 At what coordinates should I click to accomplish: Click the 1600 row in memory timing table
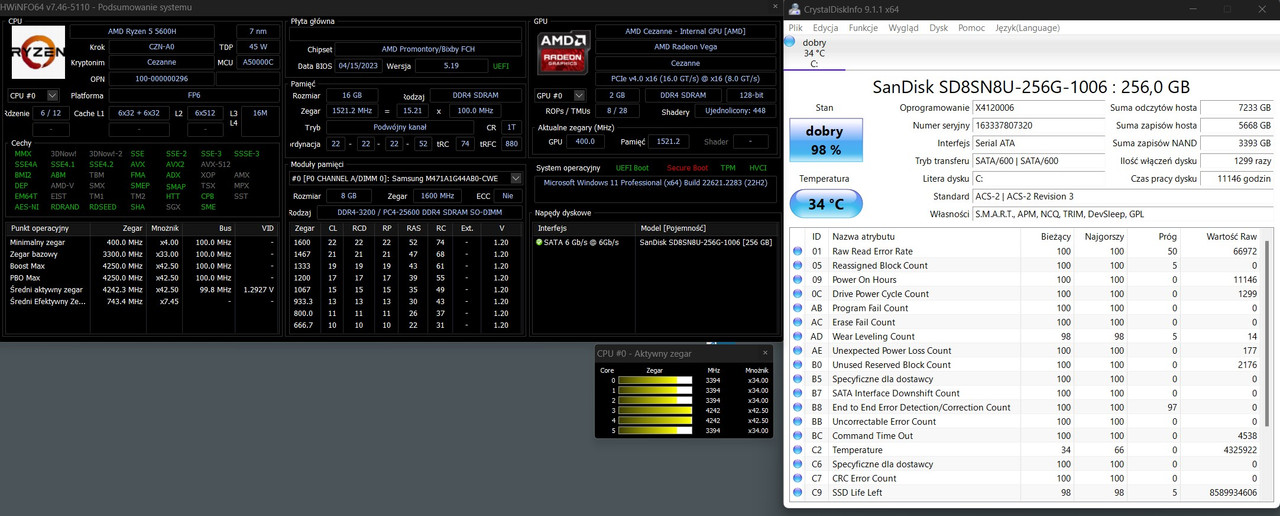point(405,242)
